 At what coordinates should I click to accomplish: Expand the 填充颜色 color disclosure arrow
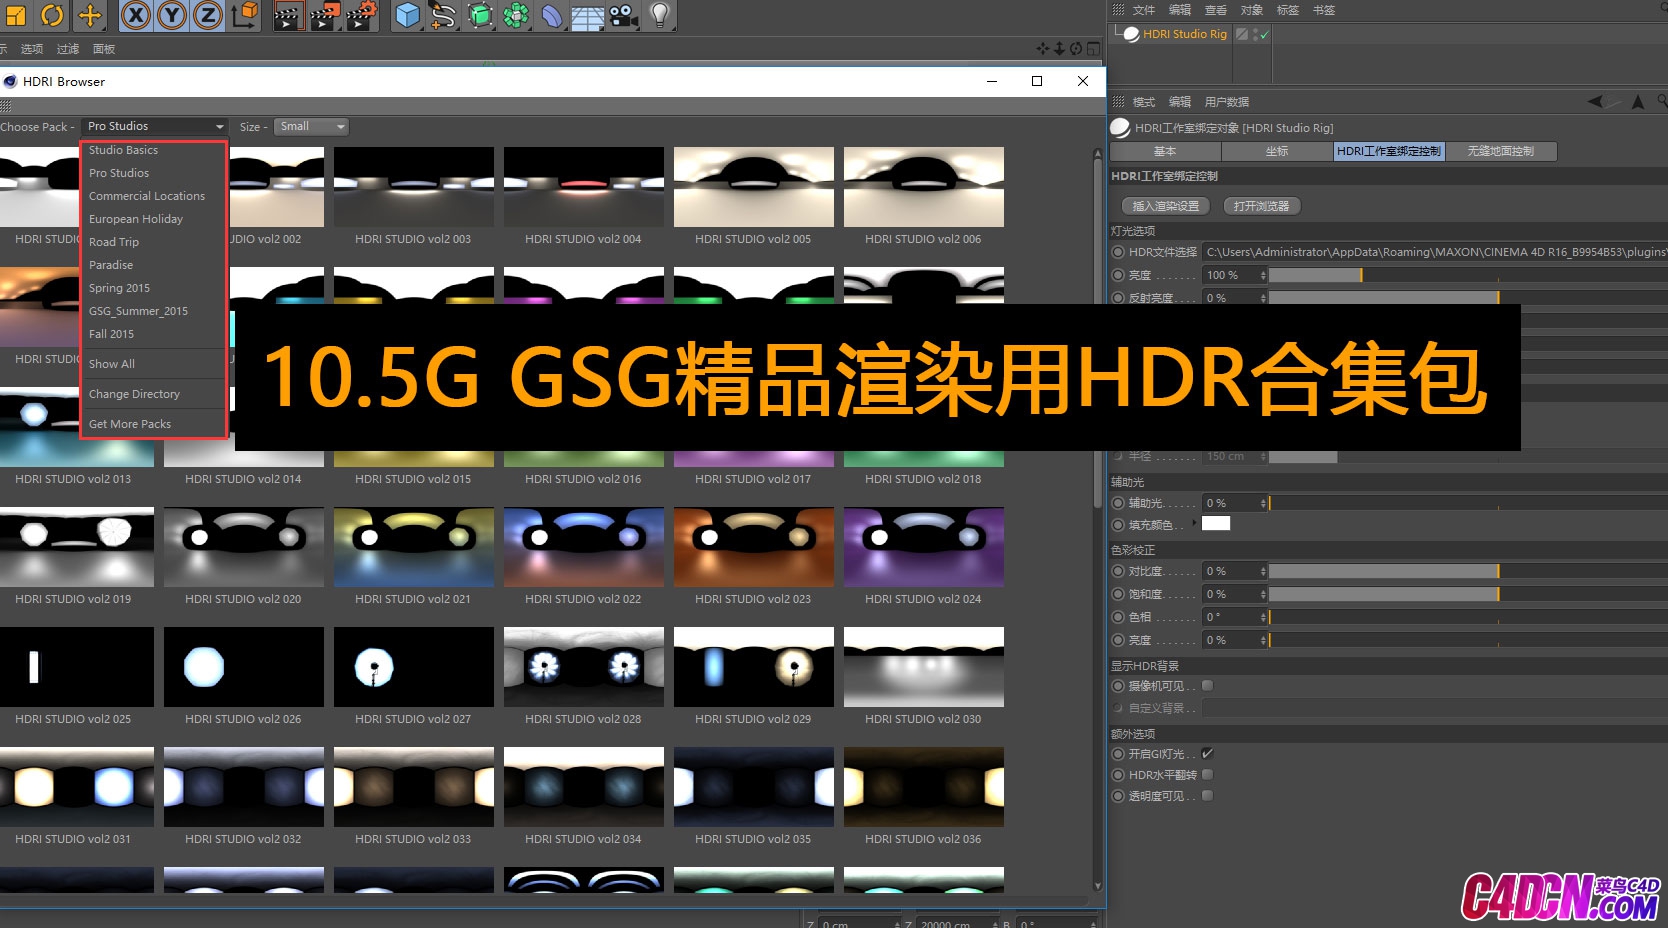click(1194, 523)
